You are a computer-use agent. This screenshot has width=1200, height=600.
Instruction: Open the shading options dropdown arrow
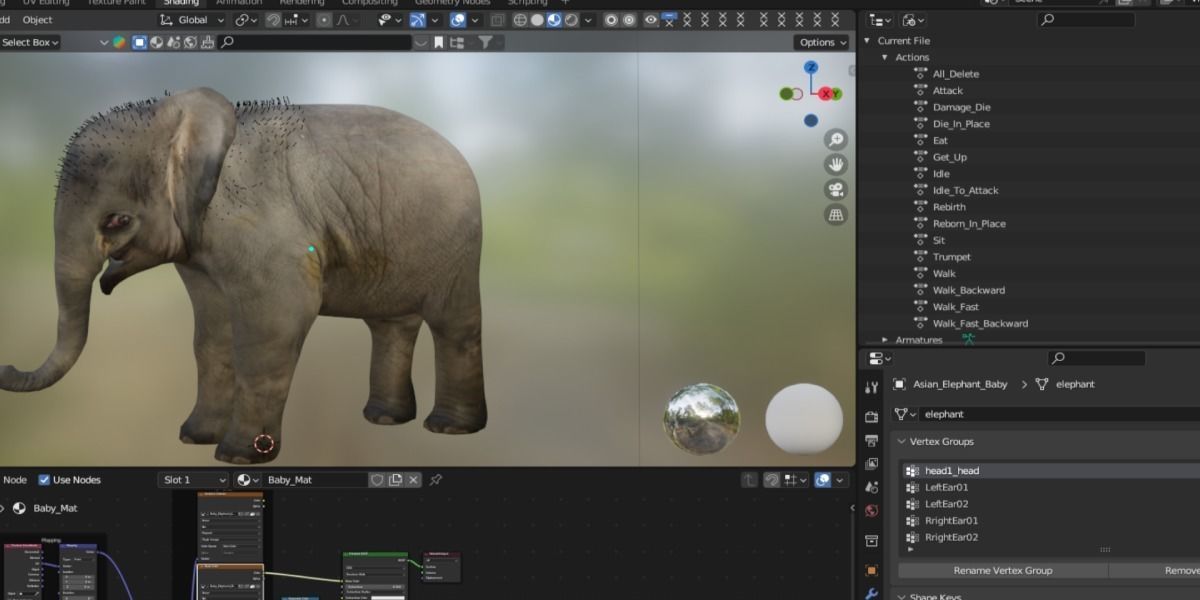tap(588, 20)
